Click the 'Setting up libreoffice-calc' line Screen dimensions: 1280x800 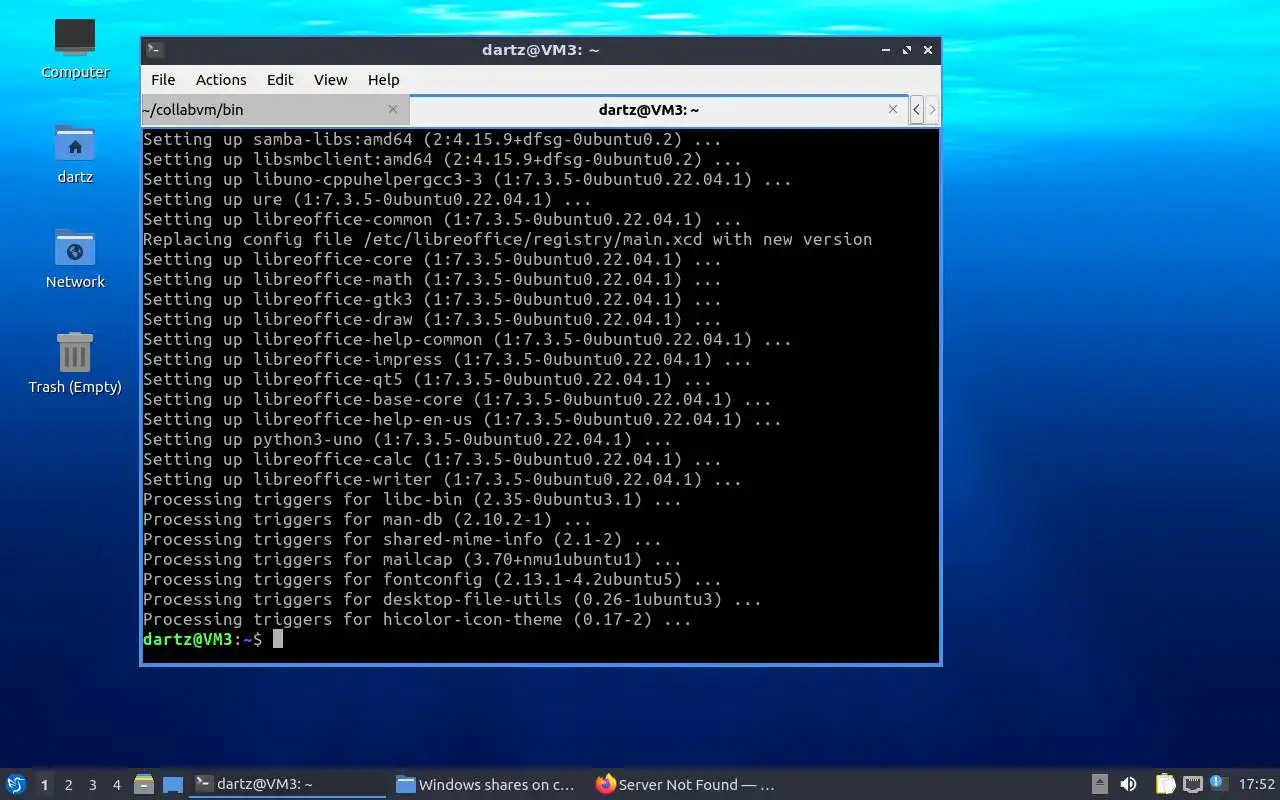tap(432, 459)
